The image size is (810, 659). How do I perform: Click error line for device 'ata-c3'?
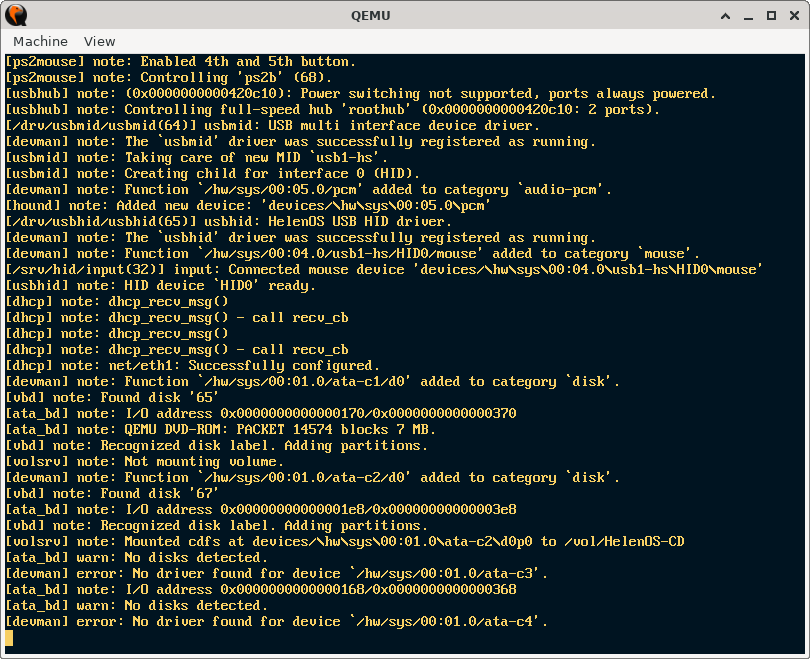277,574
